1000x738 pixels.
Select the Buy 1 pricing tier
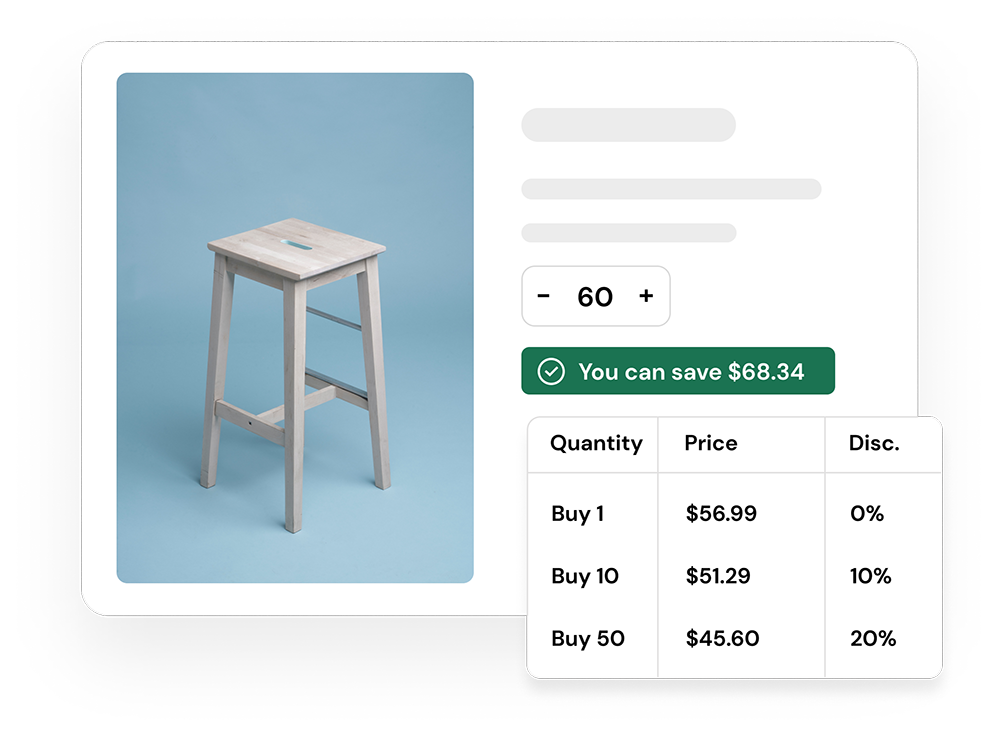[x=578, y=514]
